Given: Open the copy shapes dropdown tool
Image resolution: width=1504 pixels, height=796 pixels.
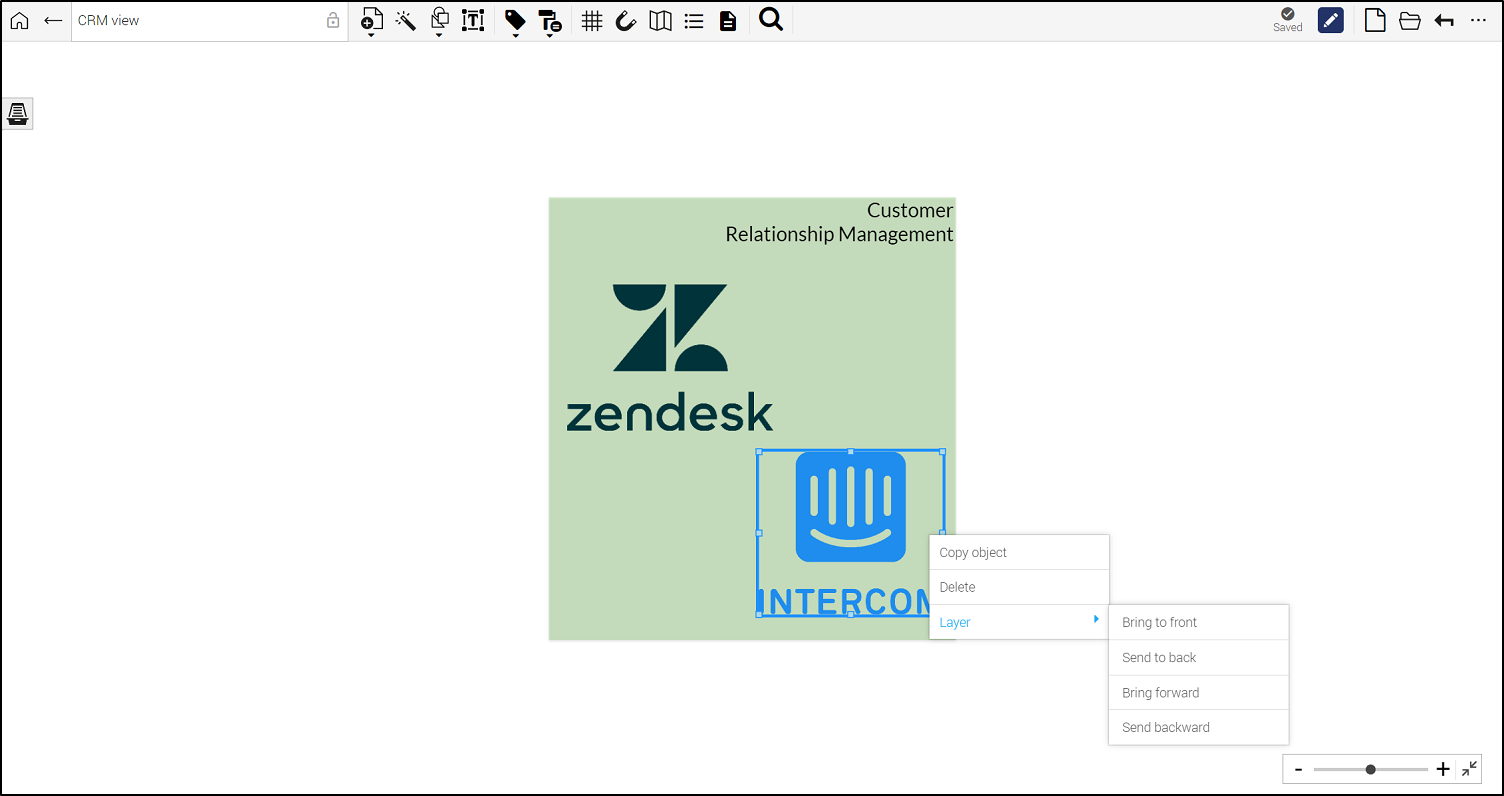Looking at the screenshot, I should [439, 21].
